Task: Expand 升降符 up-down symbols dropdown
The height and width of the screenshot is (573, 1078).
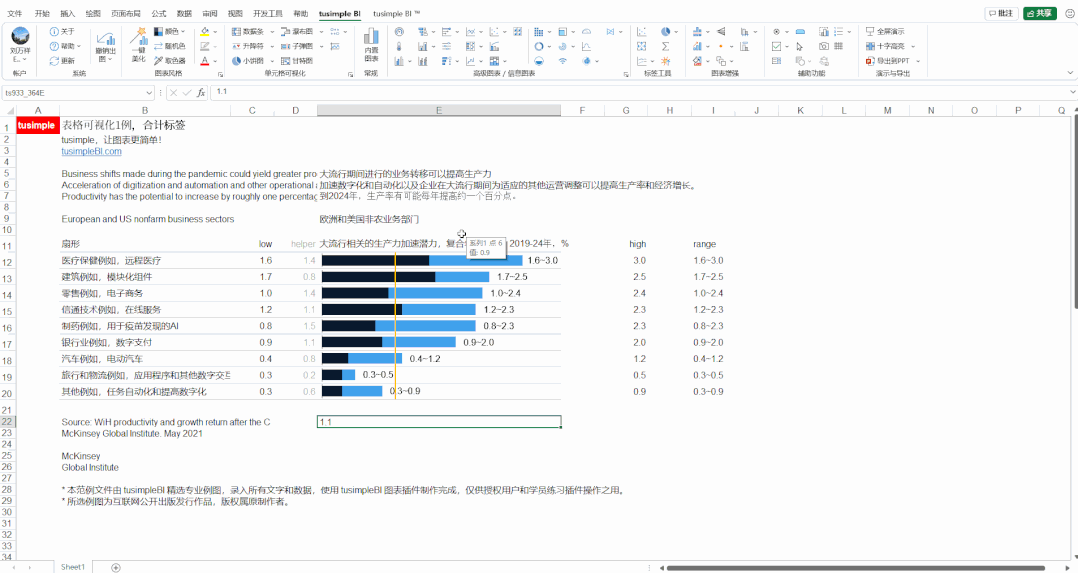Action: click(x=272, y=46)
